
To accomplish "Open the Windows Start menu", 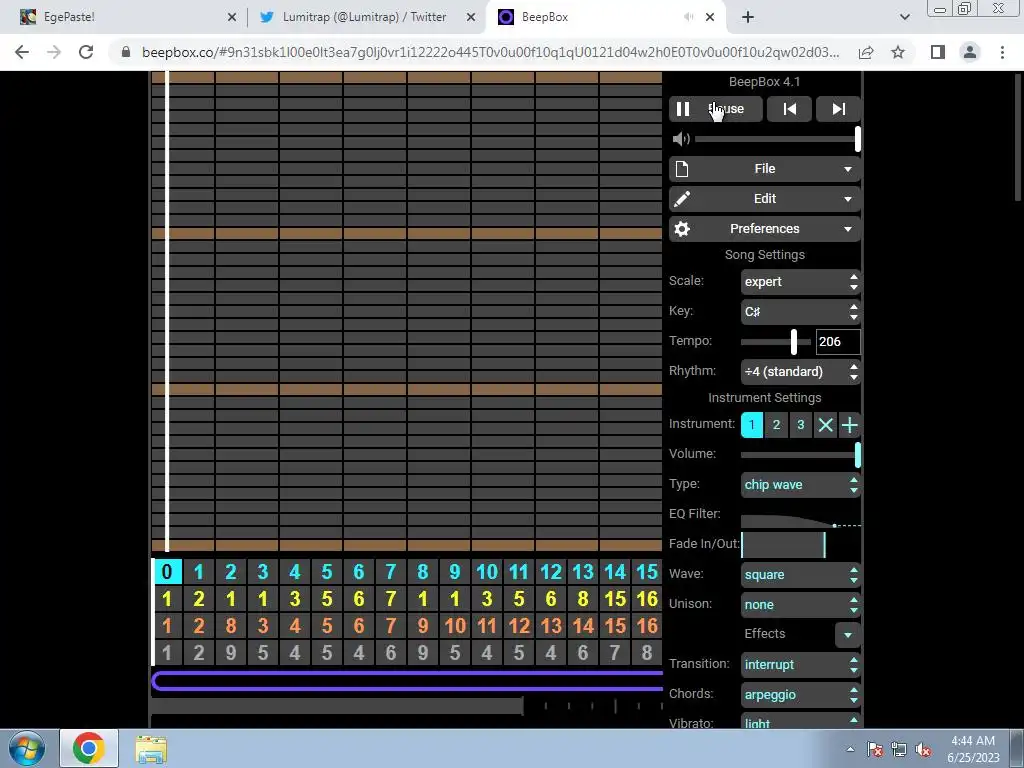I will click(x=26, y=748).
